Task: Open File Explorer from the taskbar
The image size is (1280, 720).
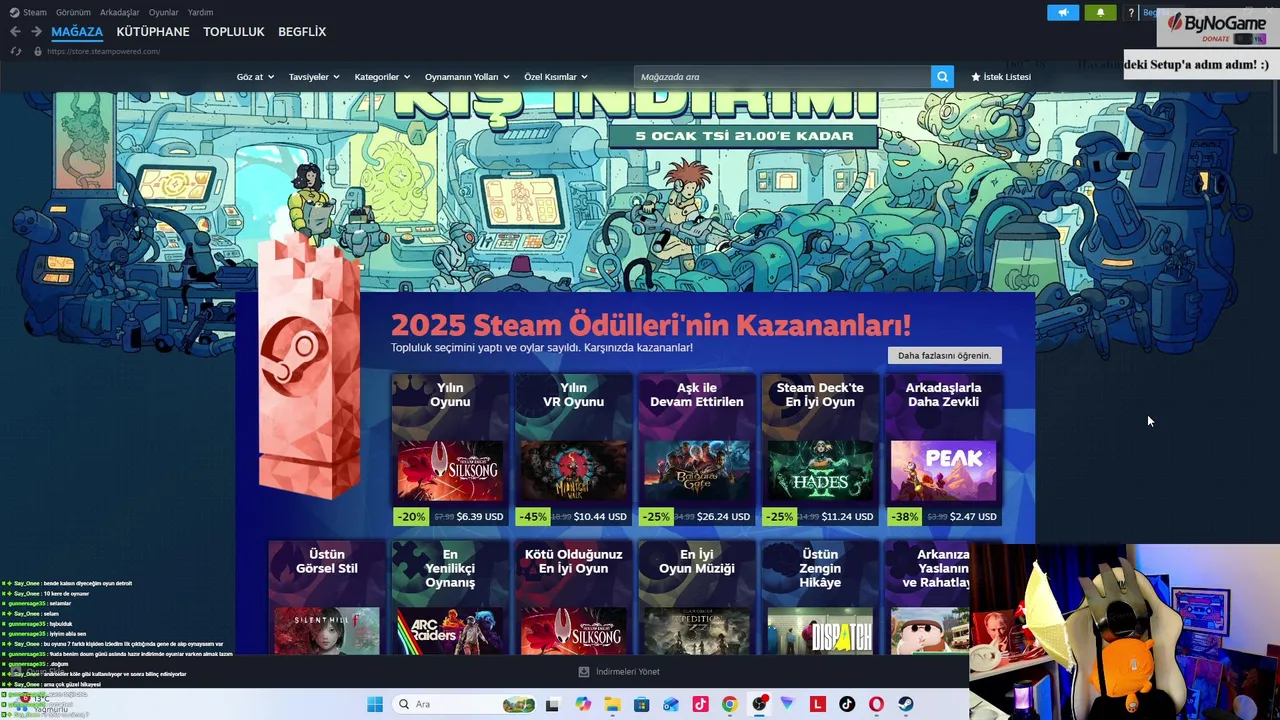Action: tap(612, 704)
